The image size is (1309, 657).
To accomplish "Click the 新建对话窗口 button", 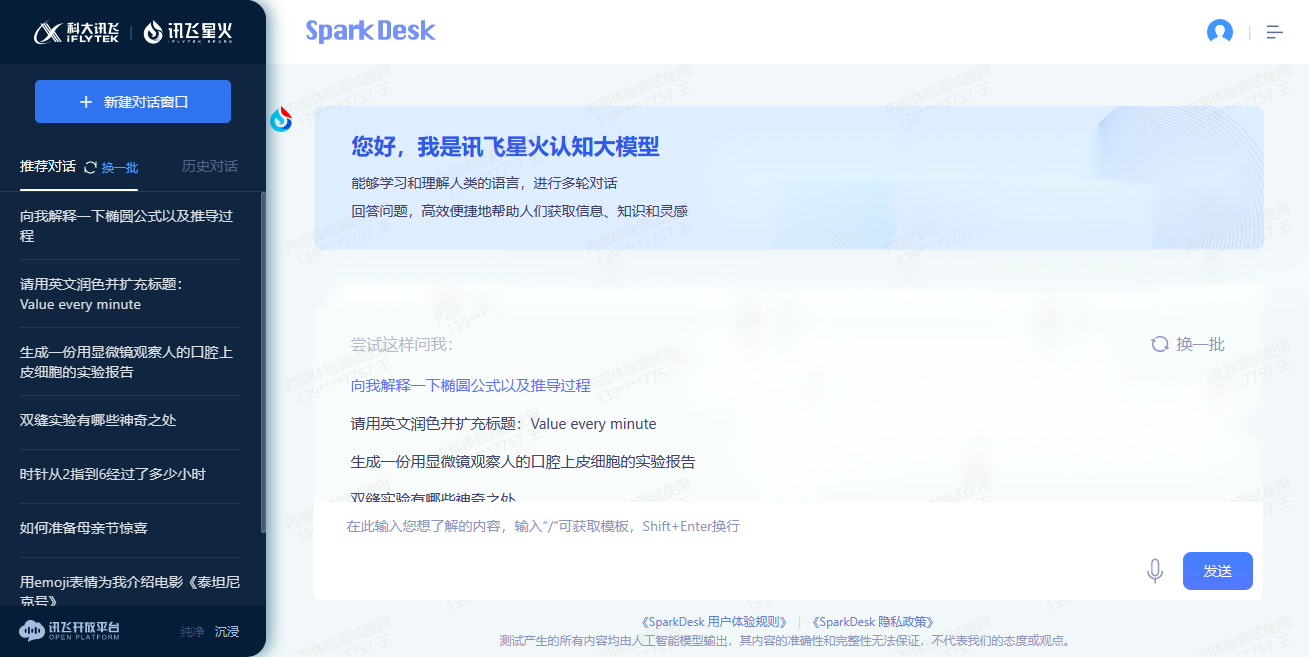I will click(x=132, y=101).
